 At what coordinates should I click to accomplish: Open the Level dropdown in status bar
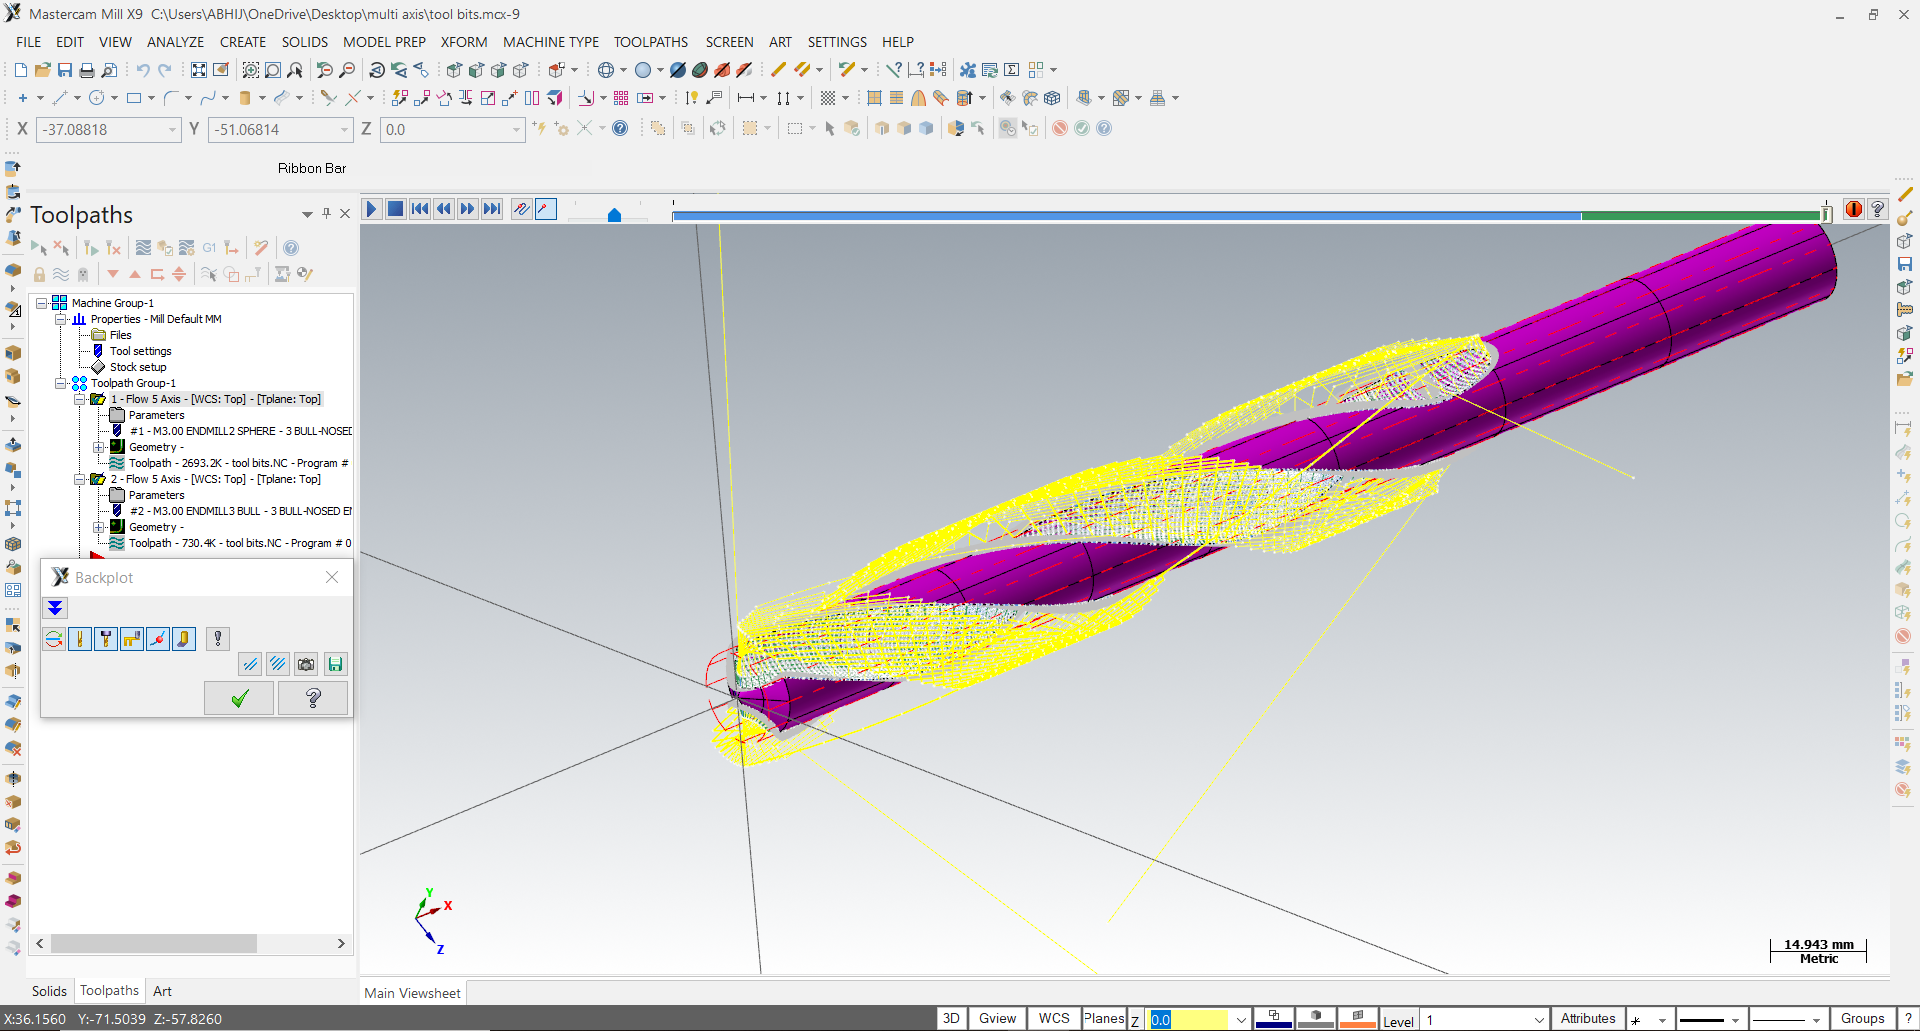point(1539,1019)
